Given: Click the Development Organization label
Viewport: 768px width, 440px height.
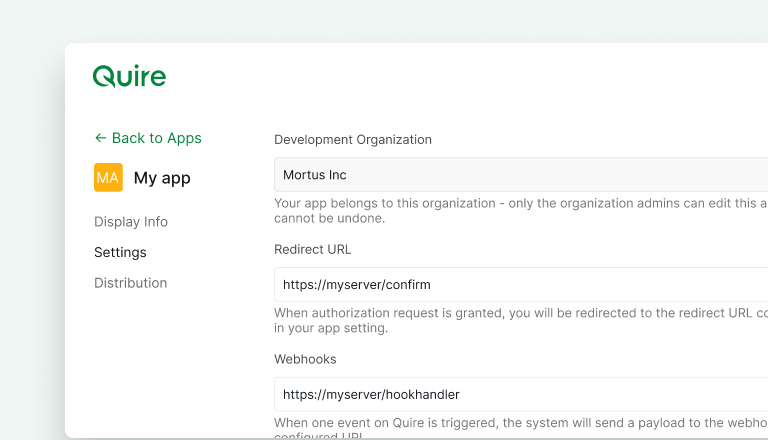Looking at the screenshot, I should 353,140.
